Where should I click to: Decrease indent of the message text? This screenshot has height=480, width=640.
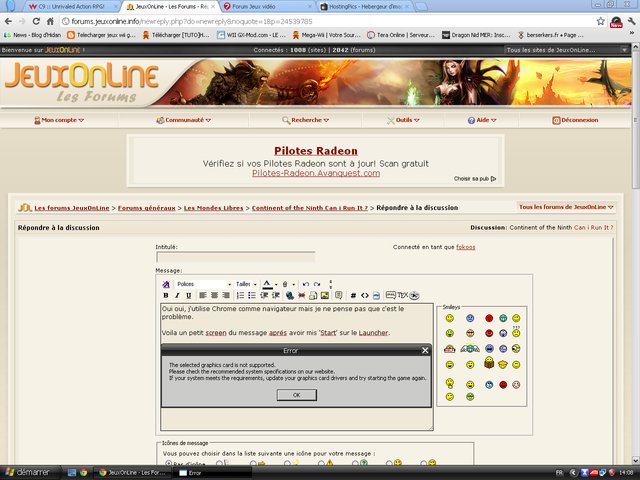264,295
